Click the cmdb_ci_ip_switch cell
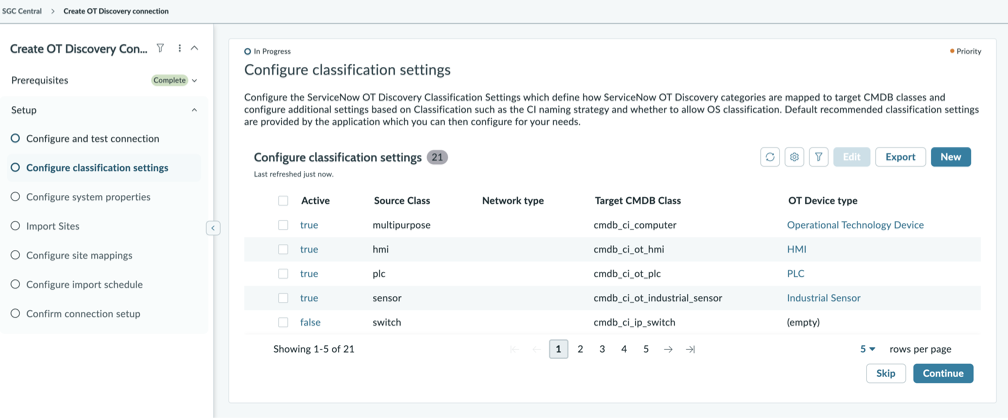Viewport: 1008px width, 420px height. (634, 322)
